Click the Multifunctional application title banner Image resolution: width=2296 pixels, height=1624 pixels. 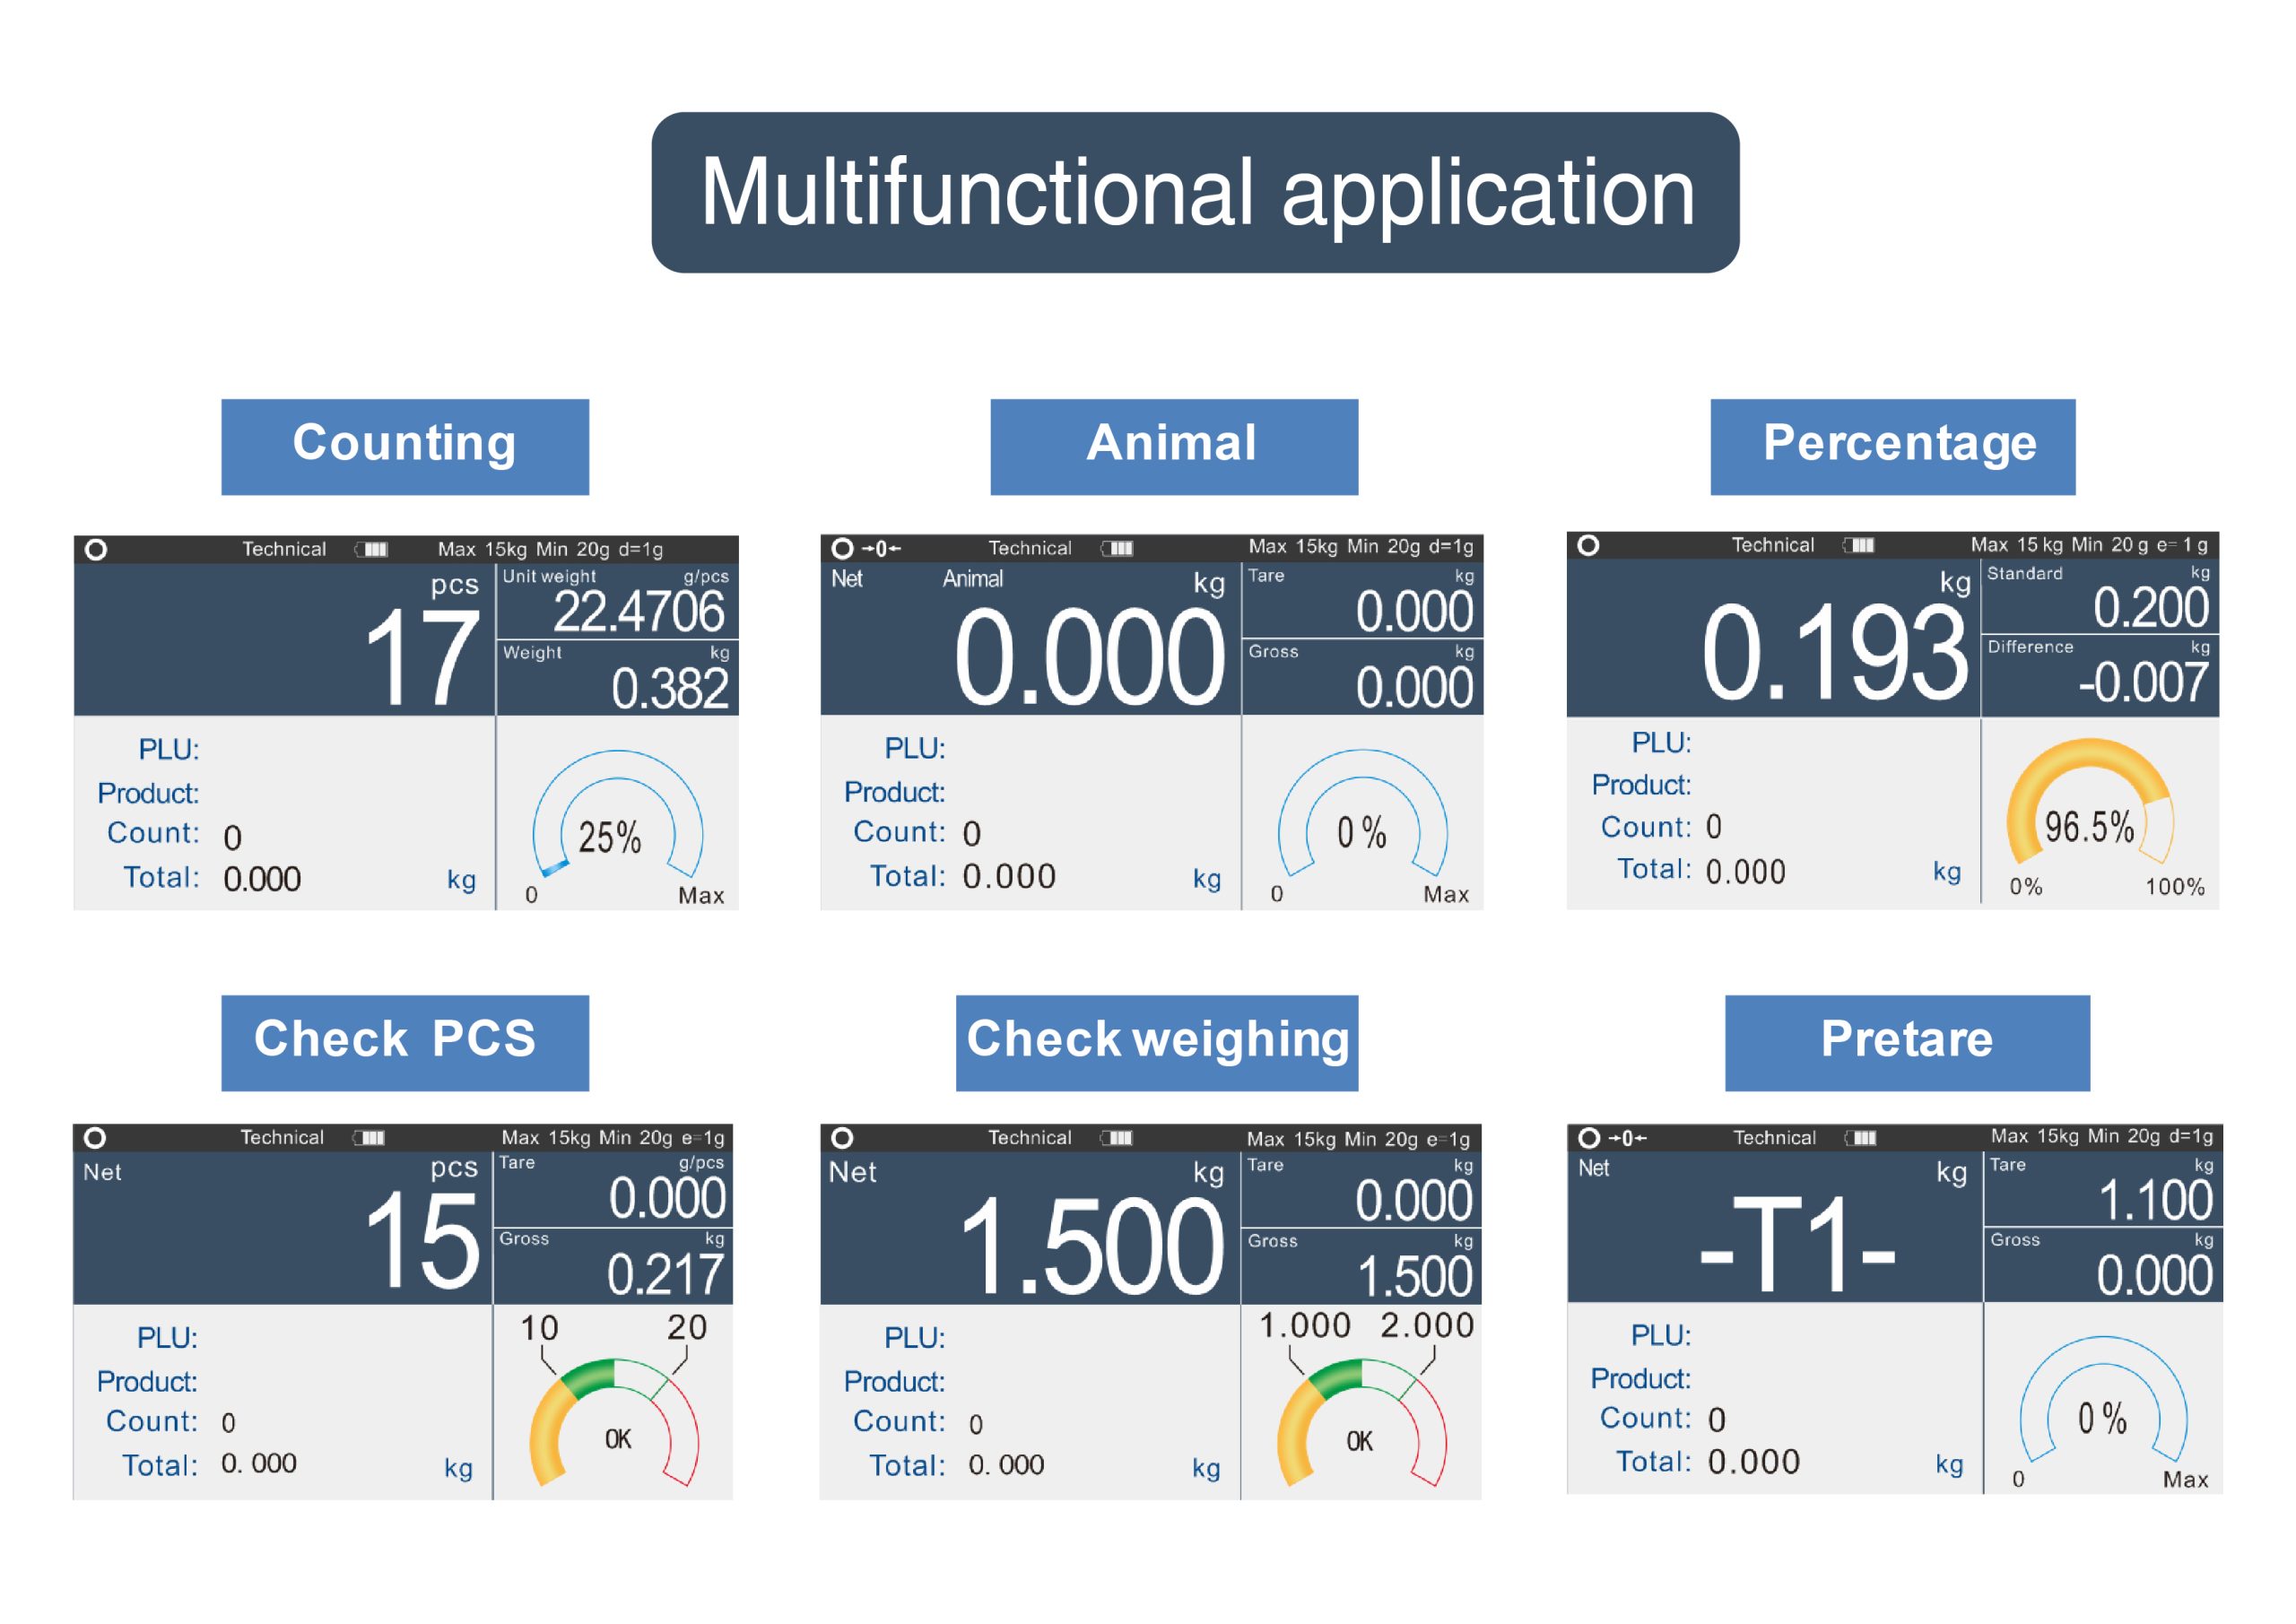pos(1195,192)
